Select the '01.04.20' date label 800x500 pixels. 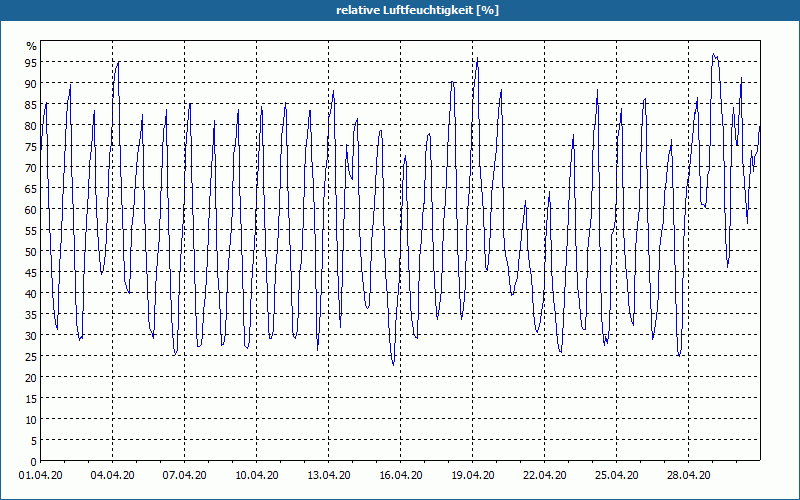[x=41, y=475]
